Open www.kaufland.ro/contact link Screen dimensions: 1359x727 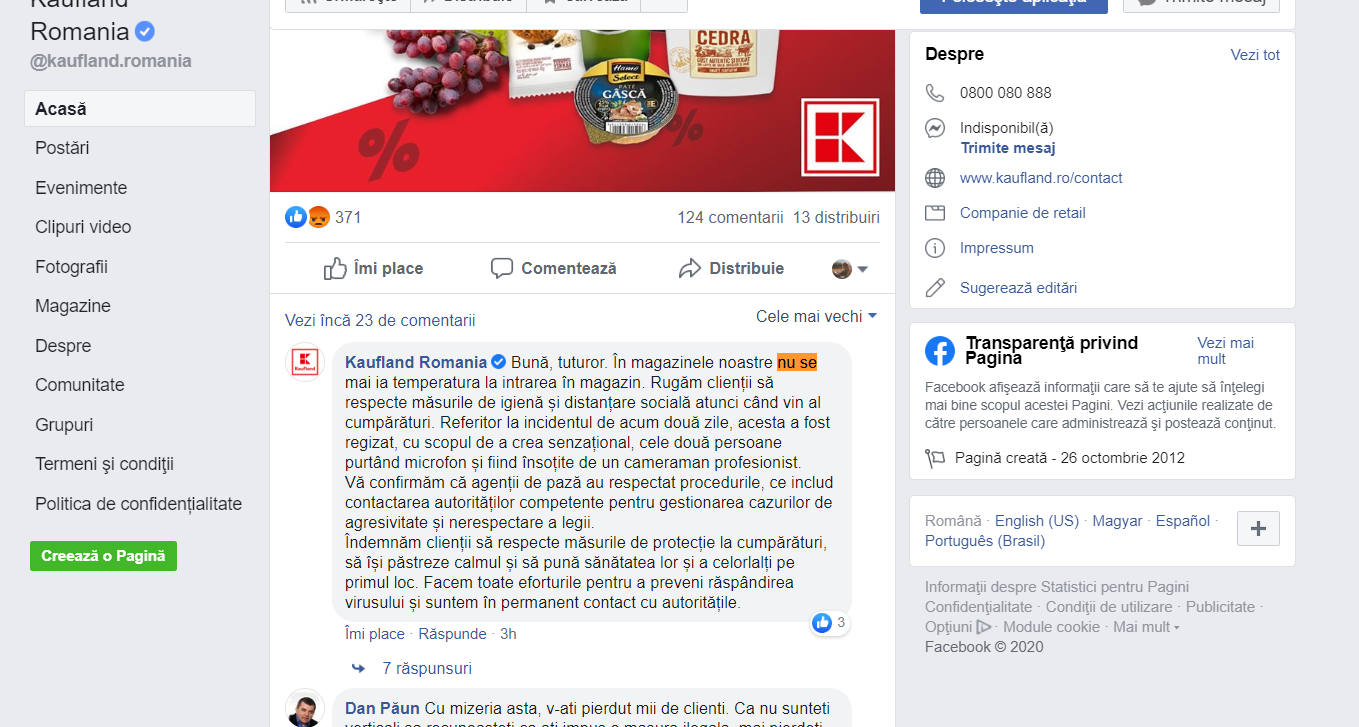point(1041,178)
